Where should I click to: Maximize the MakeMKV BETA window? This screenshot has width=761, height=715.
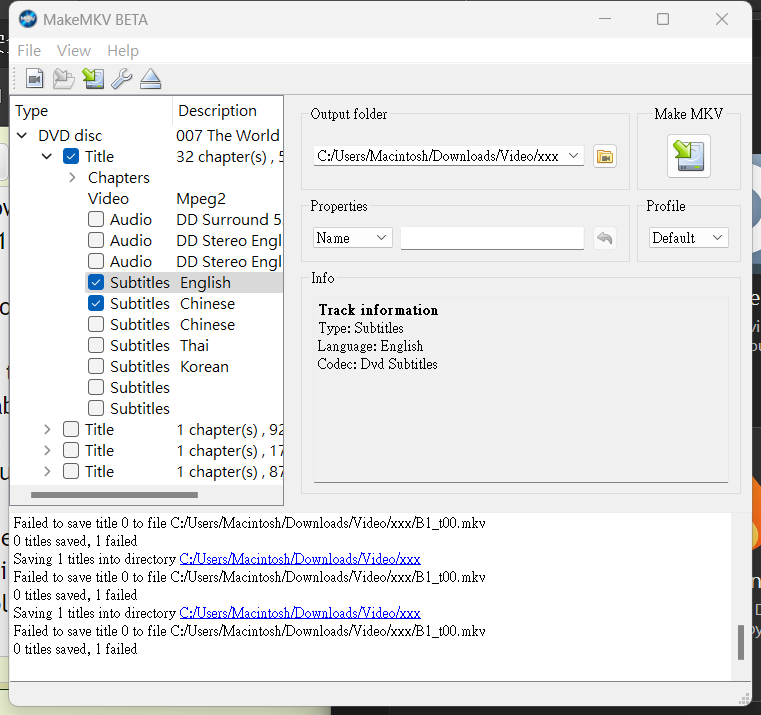coord(663,19)
